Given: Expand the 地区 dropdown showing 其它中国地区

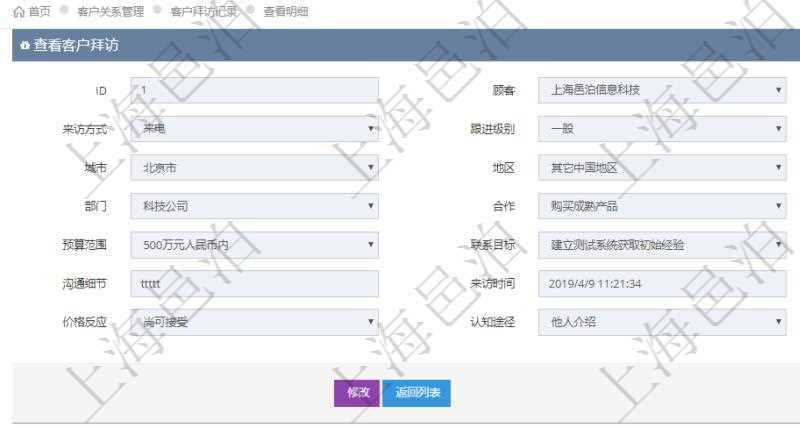Looking at the screenshot, I should tap(662, 167).
